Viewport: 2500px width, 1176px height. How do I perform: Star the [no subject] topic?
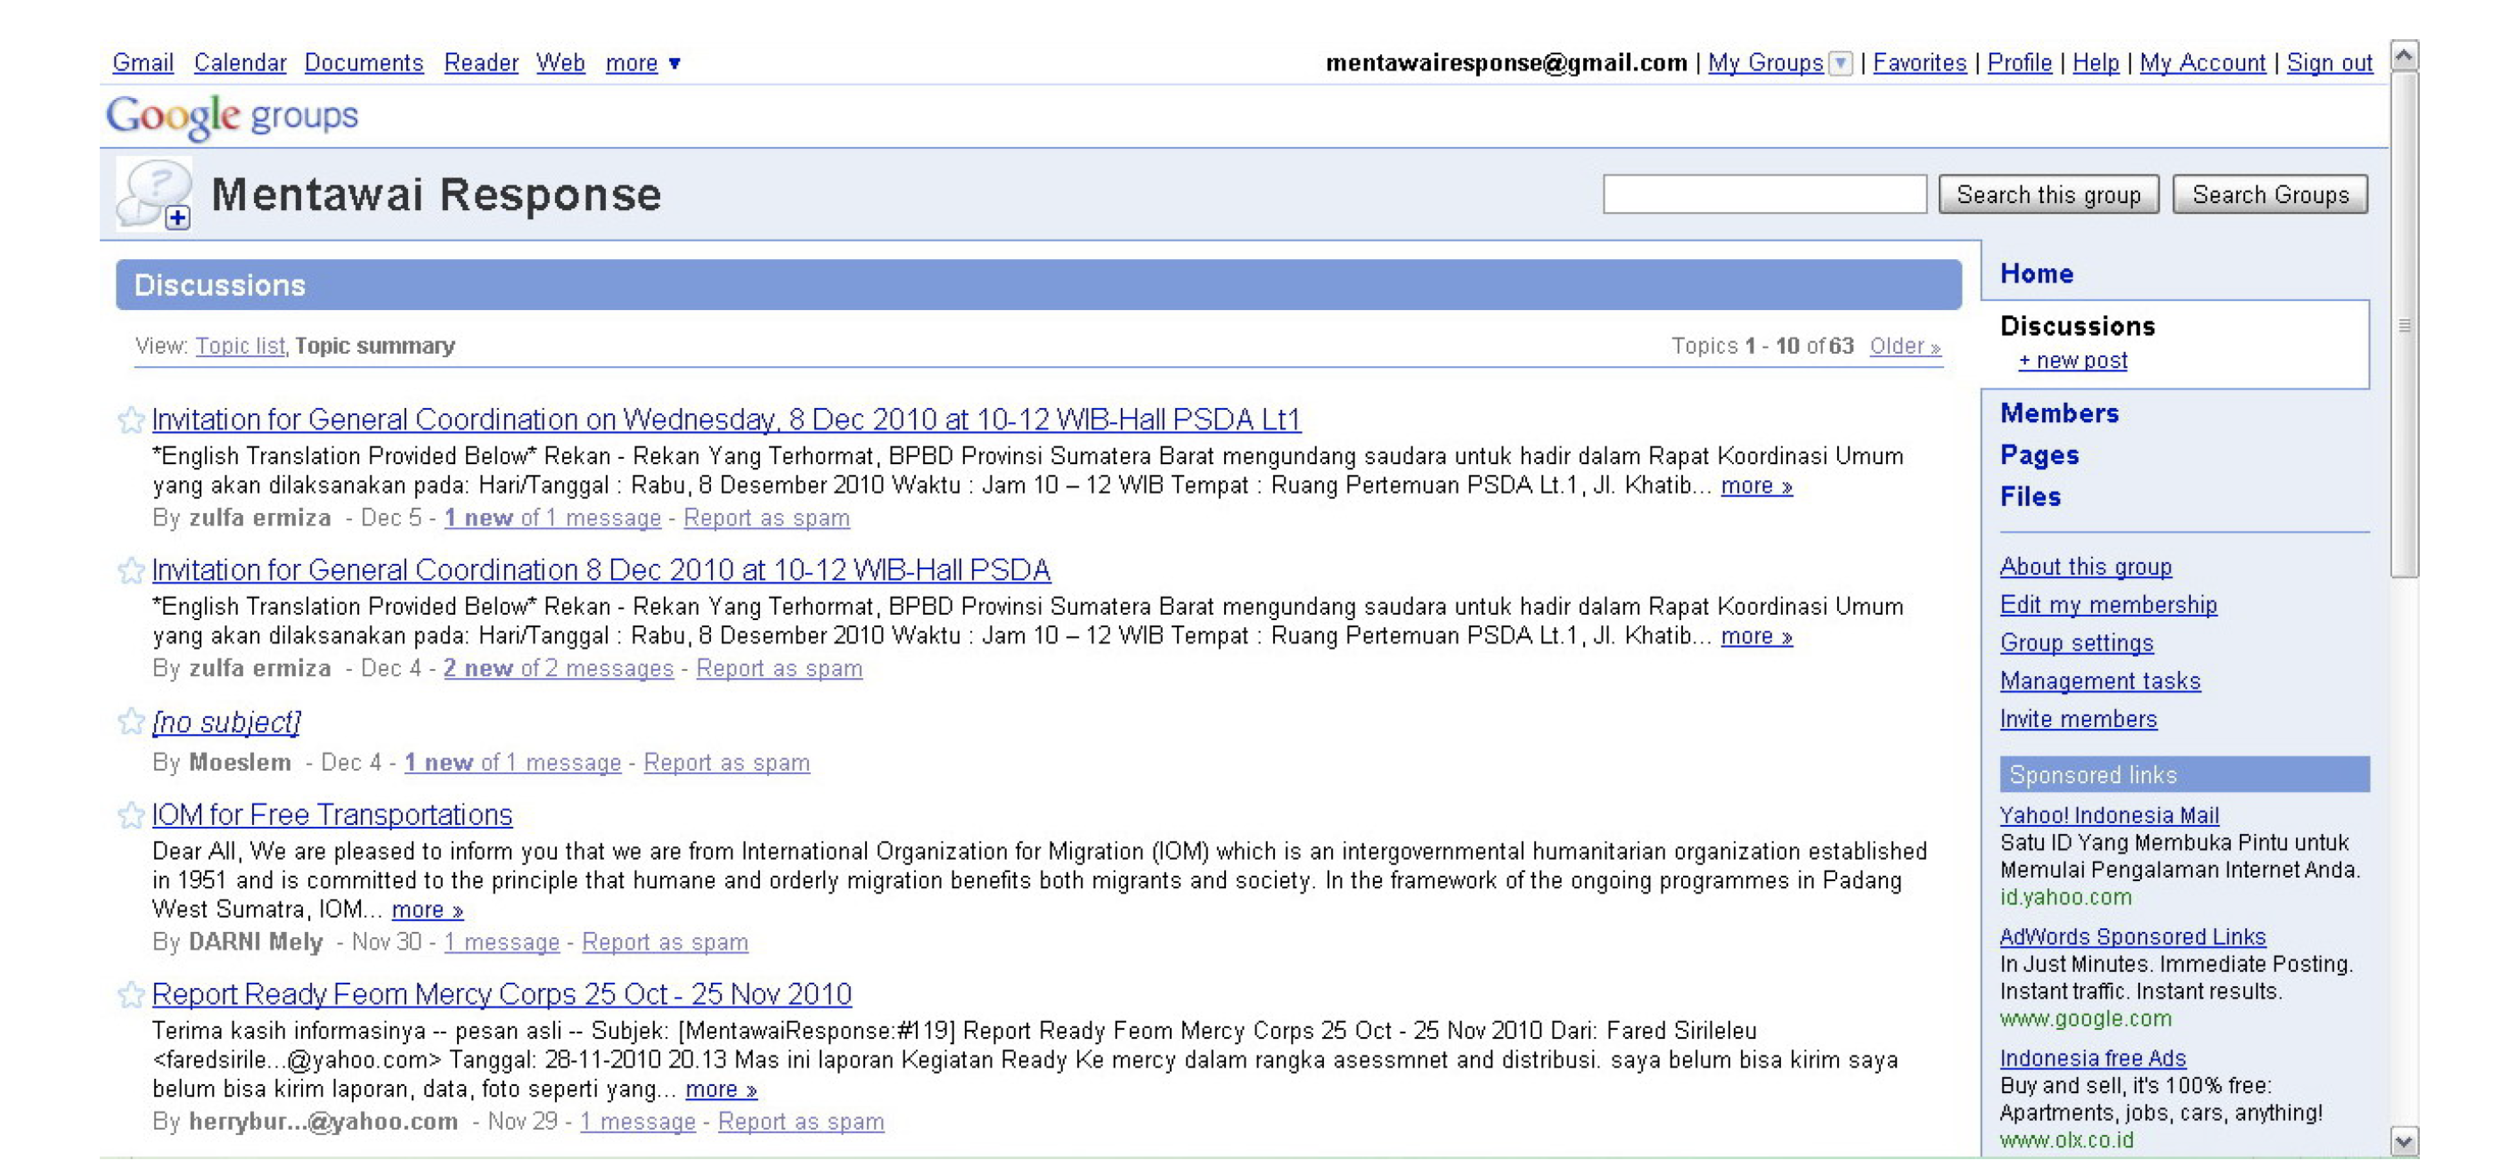[130, 722]
